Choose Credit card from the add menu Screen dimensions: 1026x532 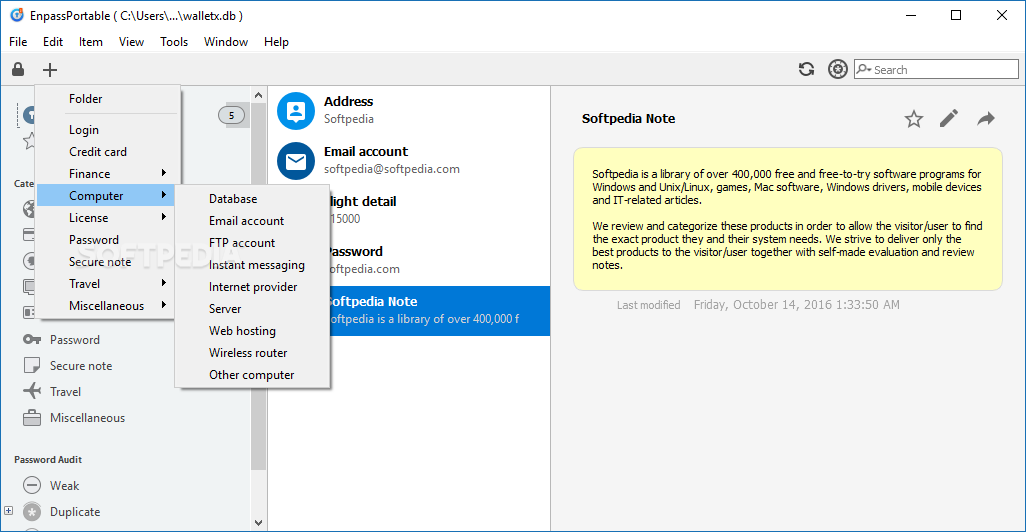point(107,152)
